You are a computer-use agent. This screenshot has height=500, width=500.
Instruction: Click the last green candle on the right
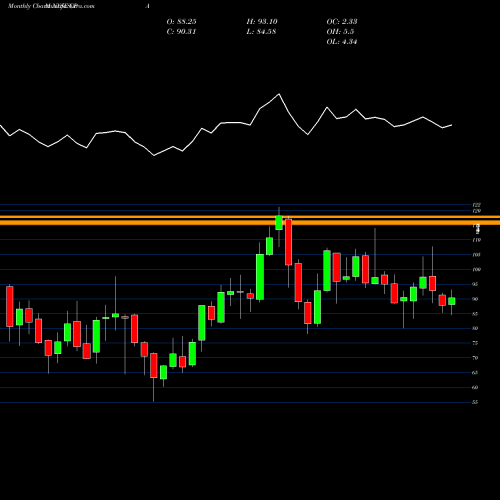452,301
